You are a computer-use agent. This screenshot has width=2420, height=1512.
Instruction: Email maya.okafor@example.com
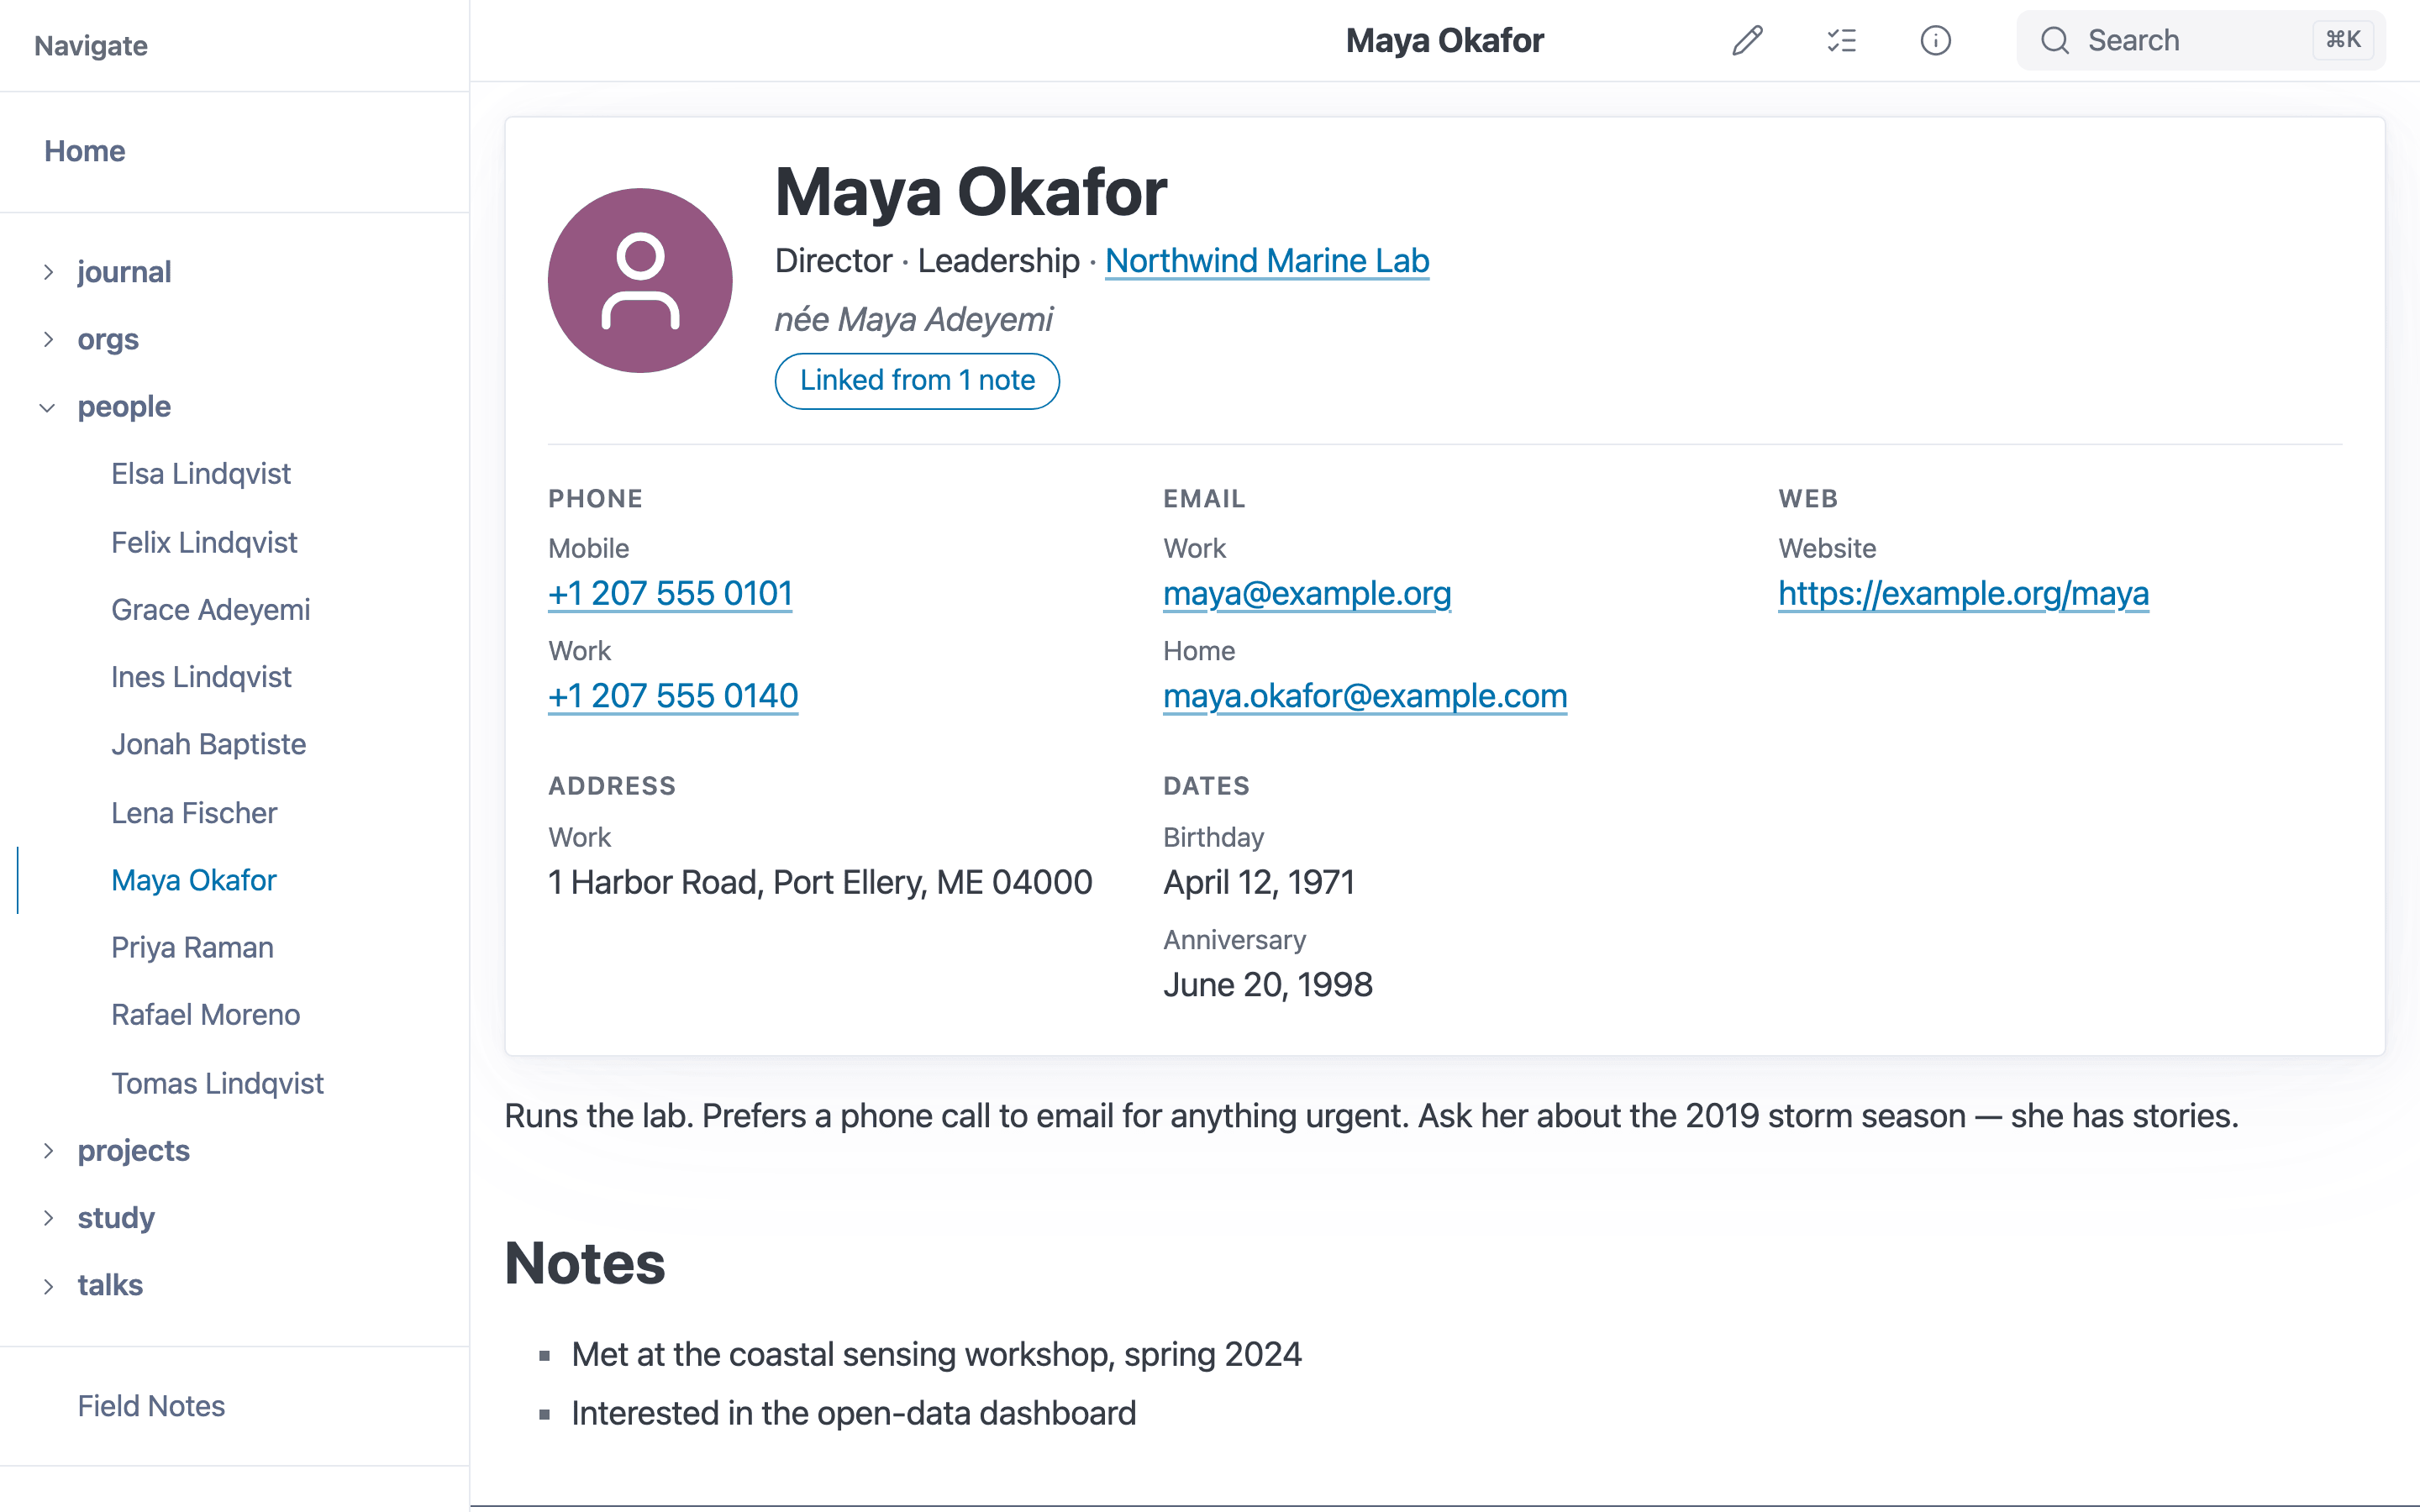[x=1365, y=696]
